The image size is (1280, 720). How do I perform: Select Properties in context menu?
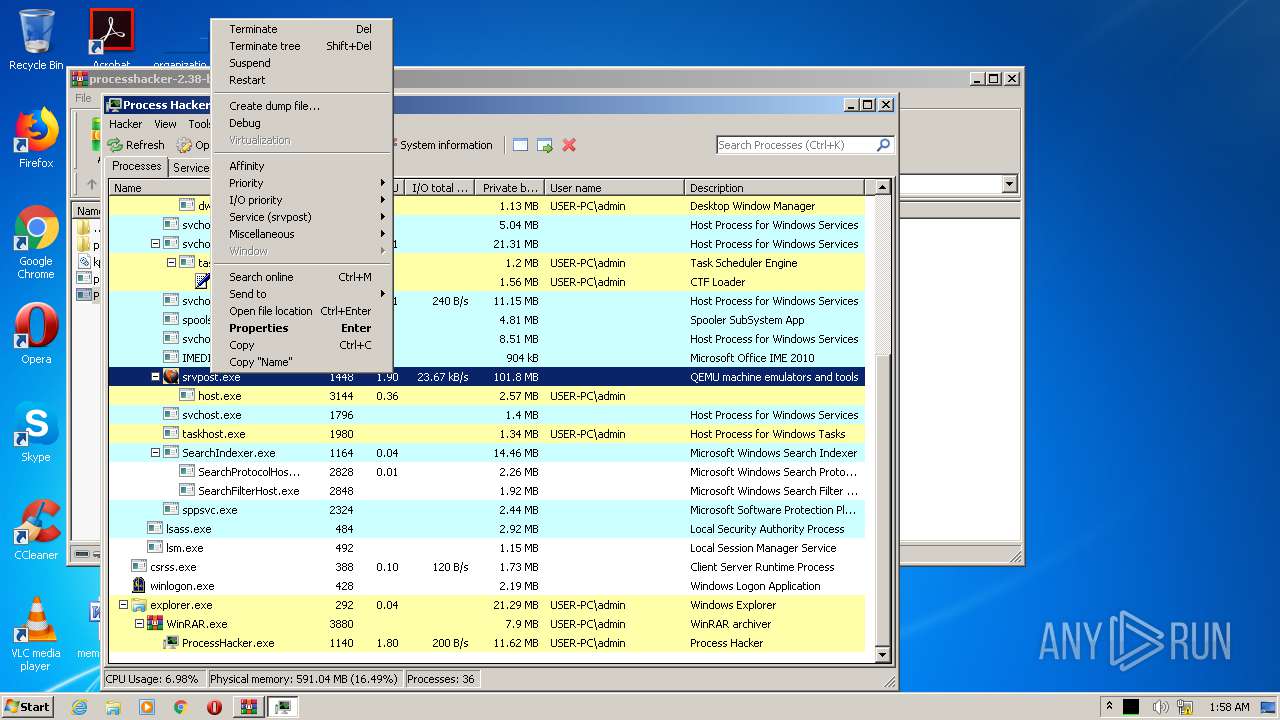point(301,328)
